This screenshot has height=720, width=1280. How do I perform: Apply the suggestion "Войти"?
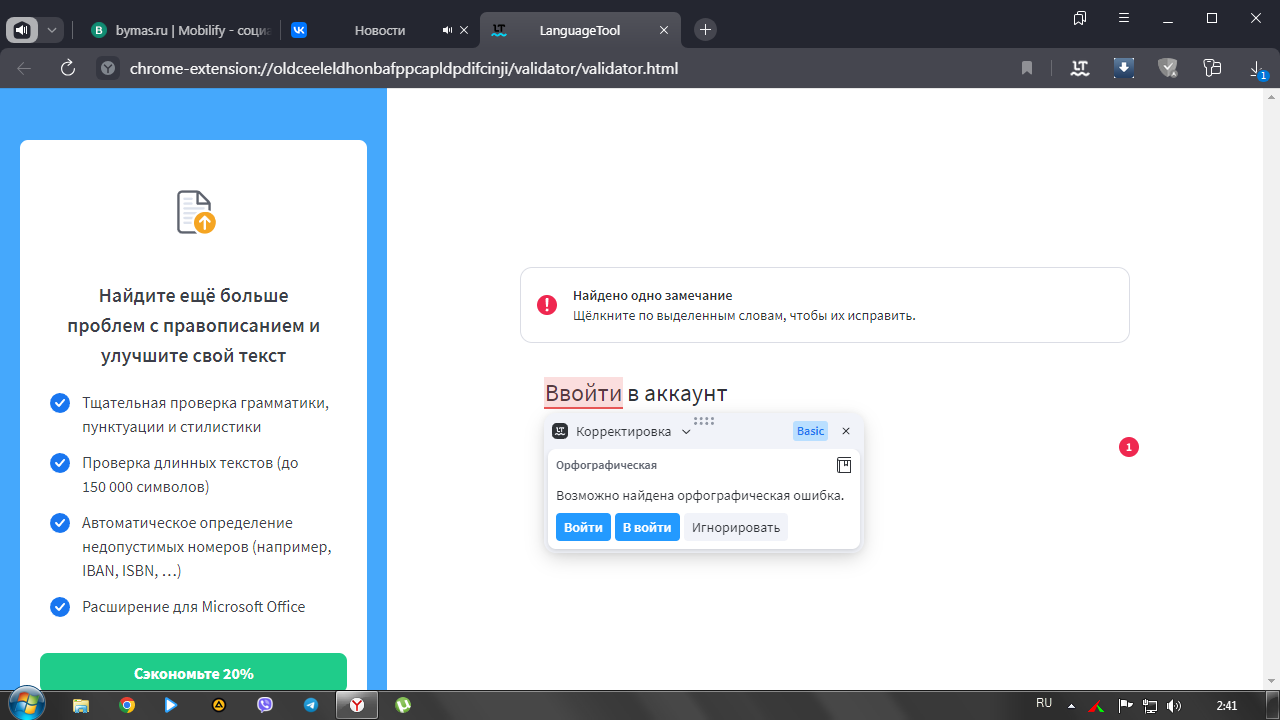point(583,527)
